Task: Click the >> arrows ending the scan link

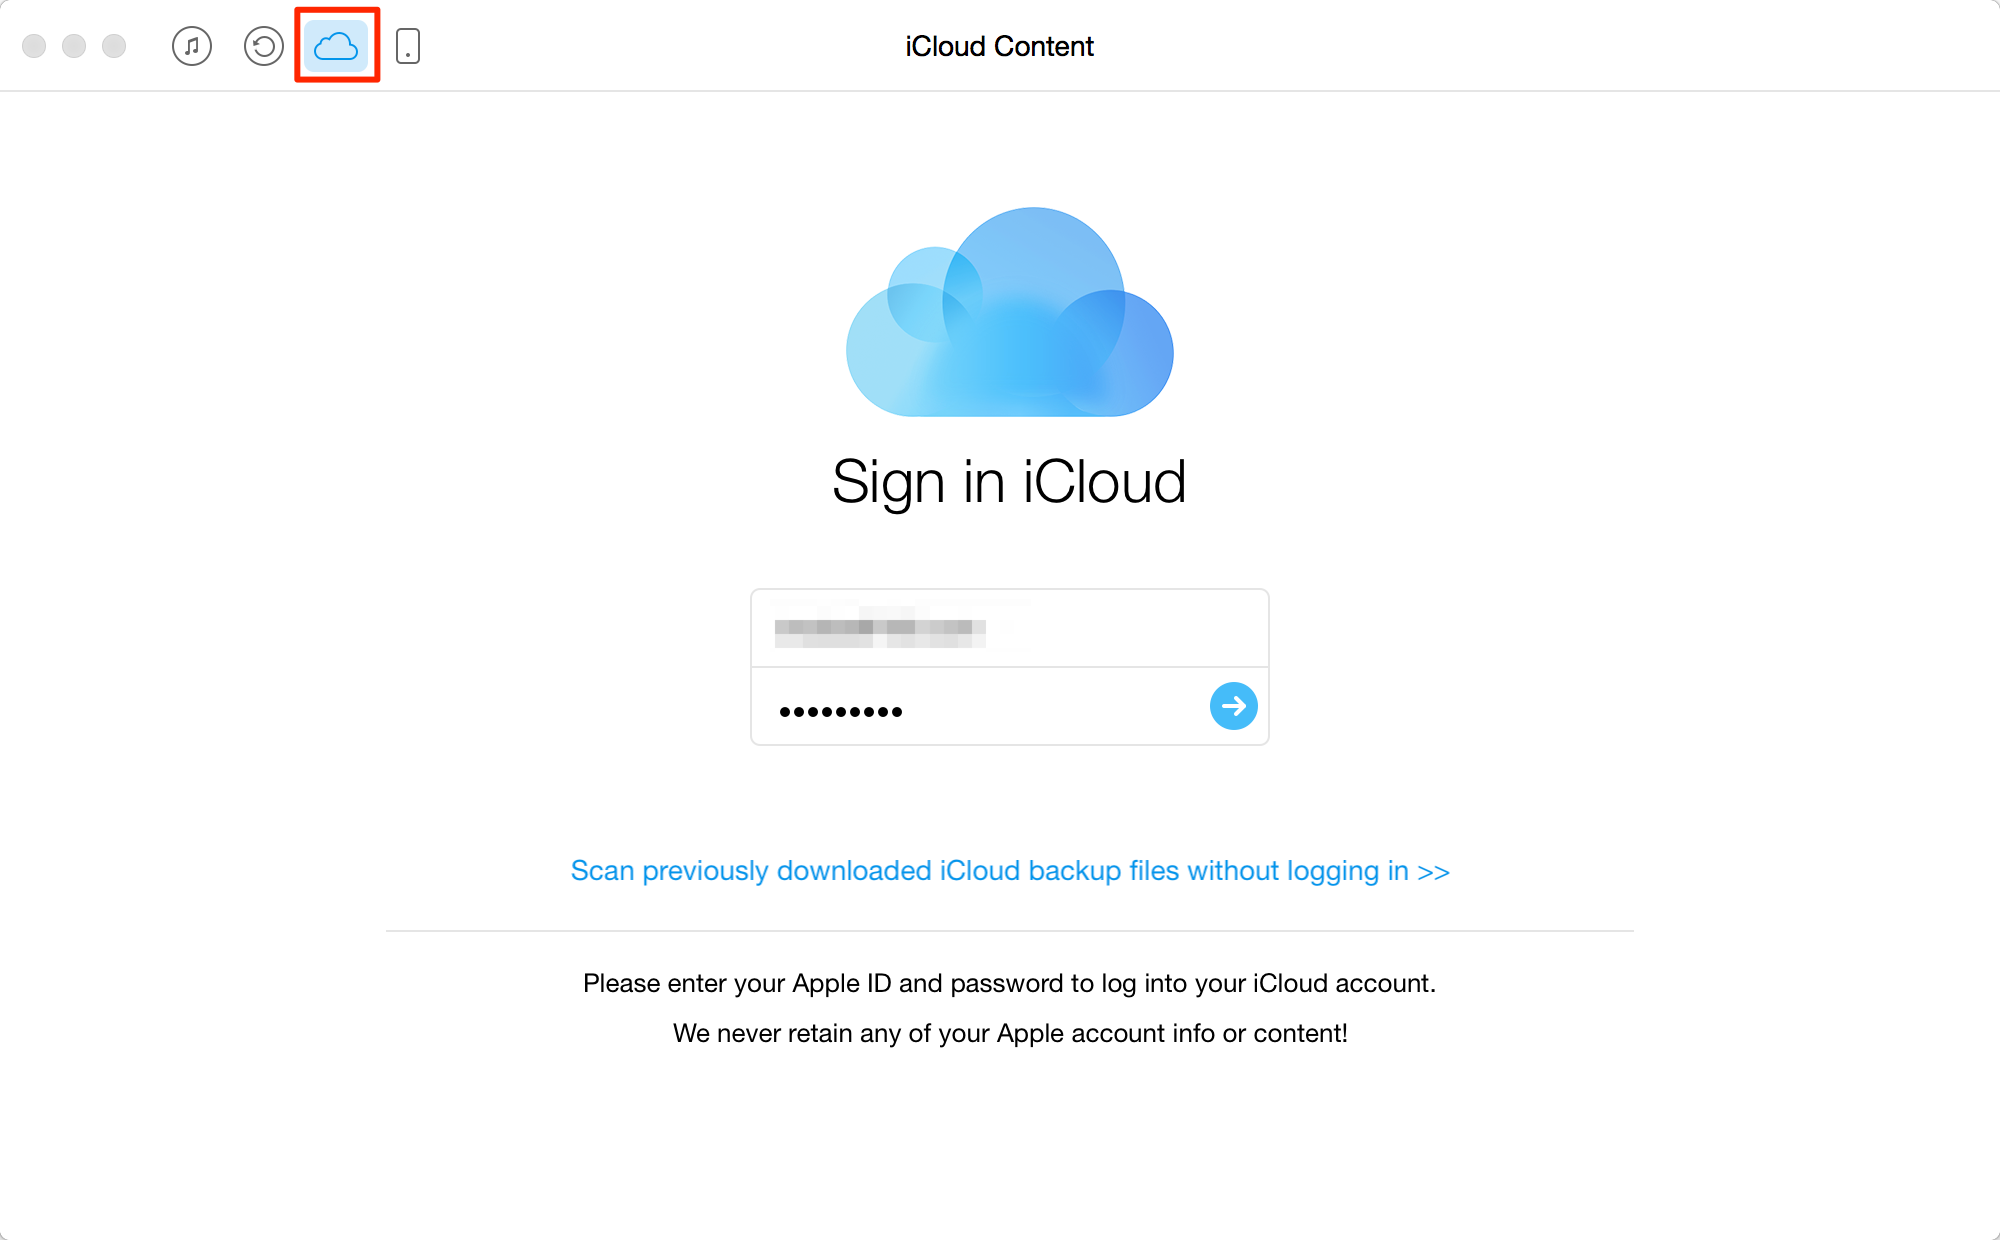Action: coord(1434,872)
